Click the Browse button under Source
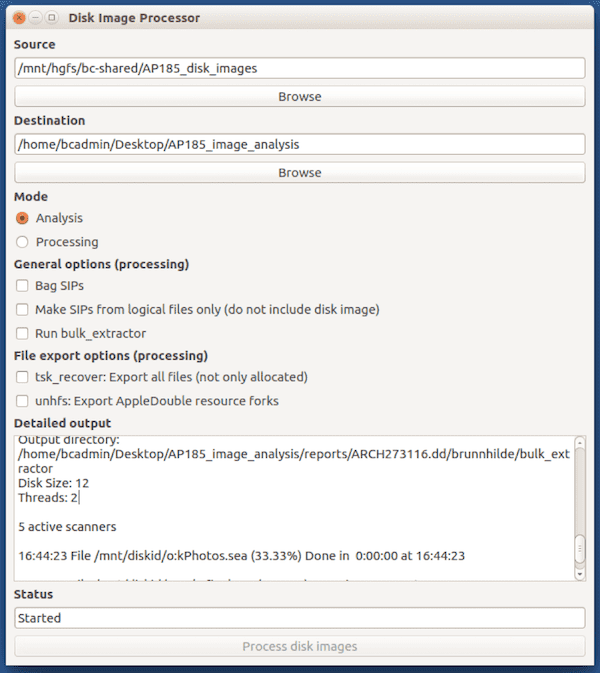The width and height of the screenshot is (600, 673). tap(300, 97)
